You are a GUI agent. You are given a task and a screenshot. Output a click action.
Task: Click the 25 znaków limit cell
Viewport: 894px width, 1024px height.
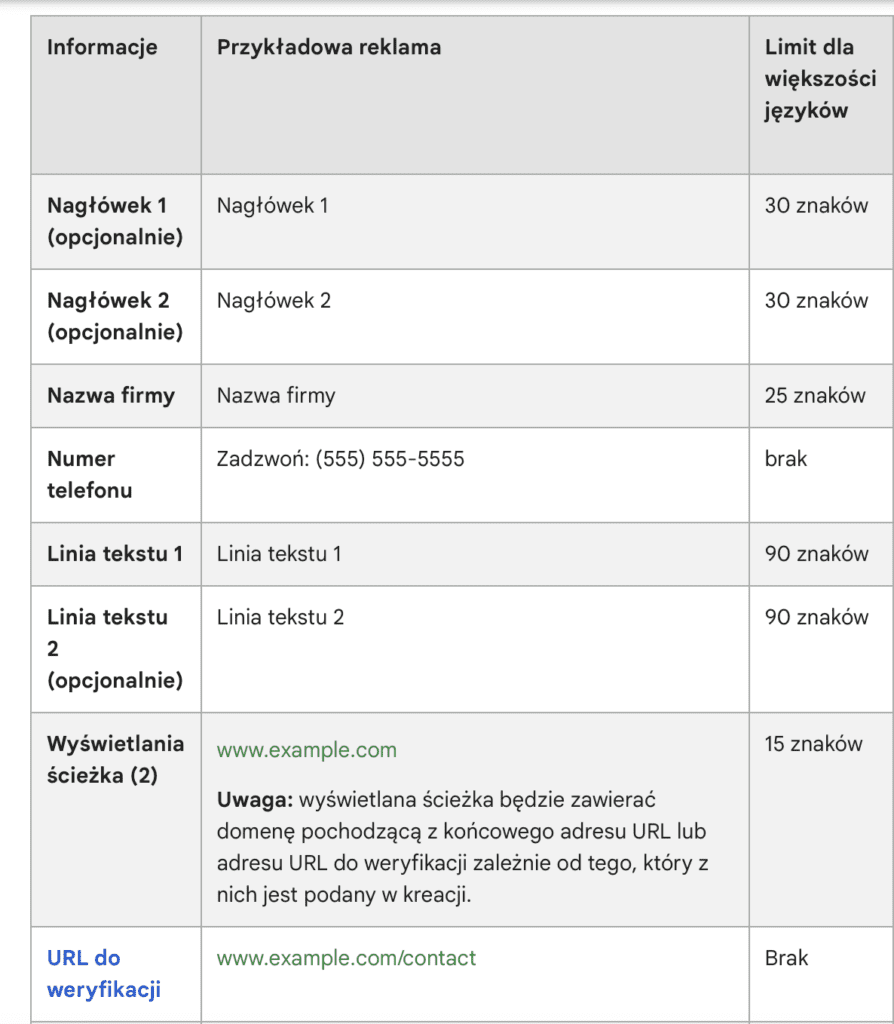click(x=815, y=395)
